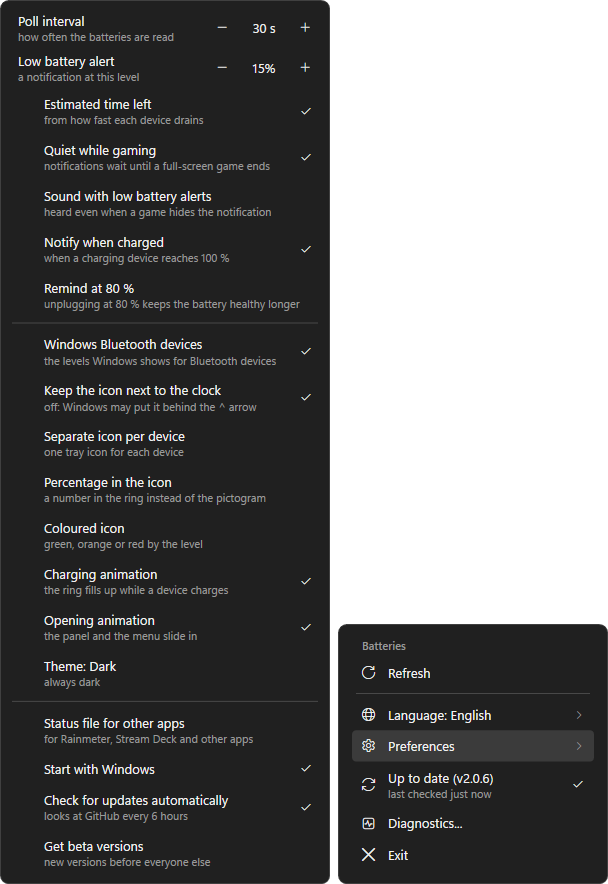
Task: Open Status file for other apps
Action: [x=165, y=731]
